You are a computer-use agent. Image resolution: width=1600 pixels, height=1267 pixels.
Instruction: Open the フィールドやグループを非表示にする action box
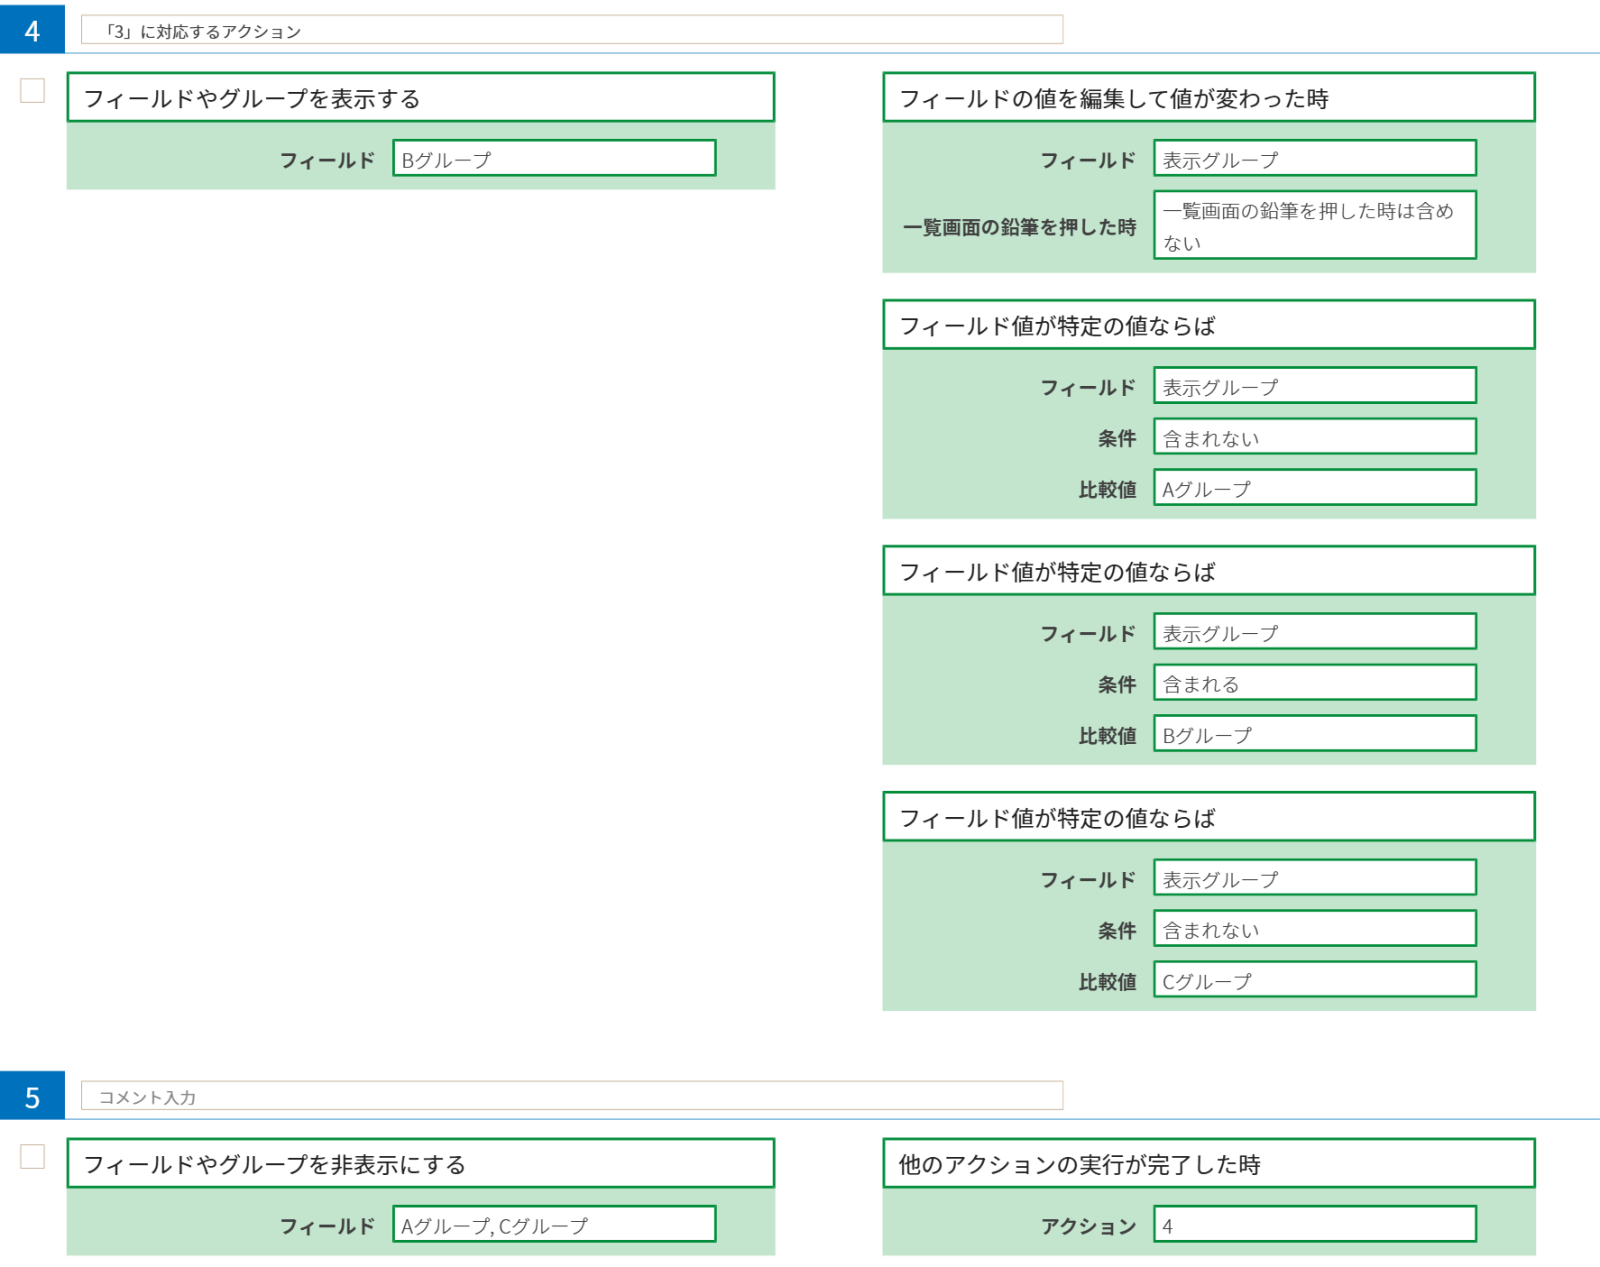420,1164
